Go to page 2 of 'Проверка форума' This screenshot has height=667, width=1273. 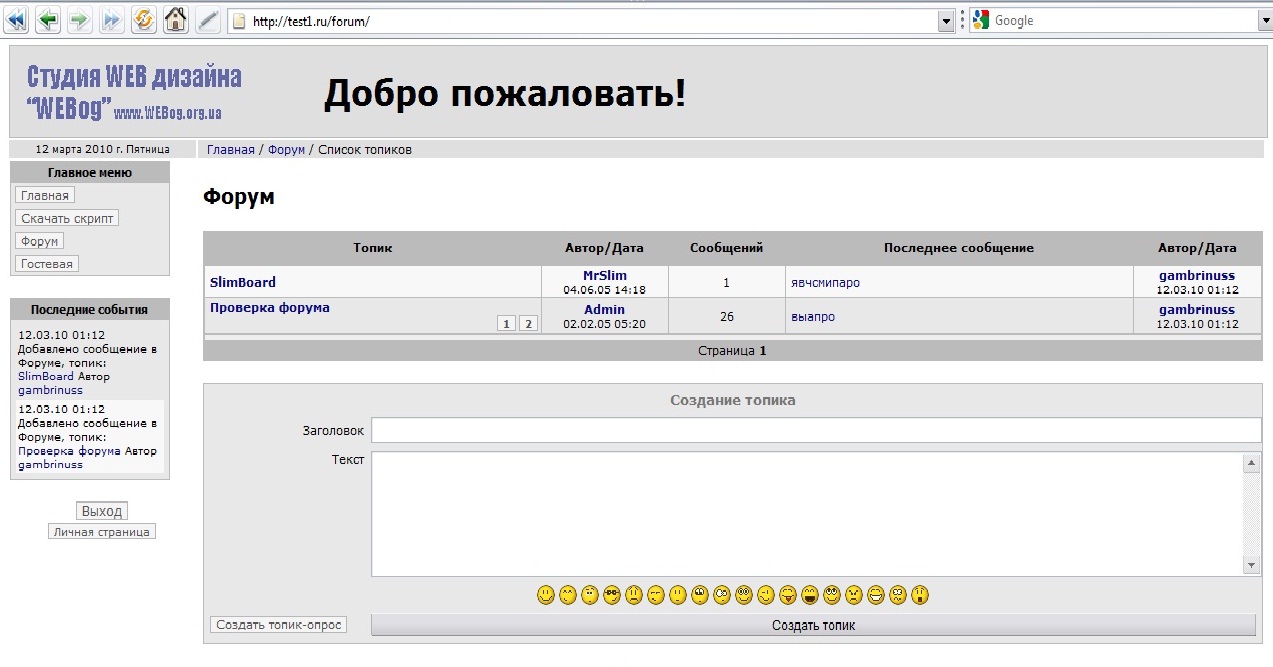[x=528, y=323]
